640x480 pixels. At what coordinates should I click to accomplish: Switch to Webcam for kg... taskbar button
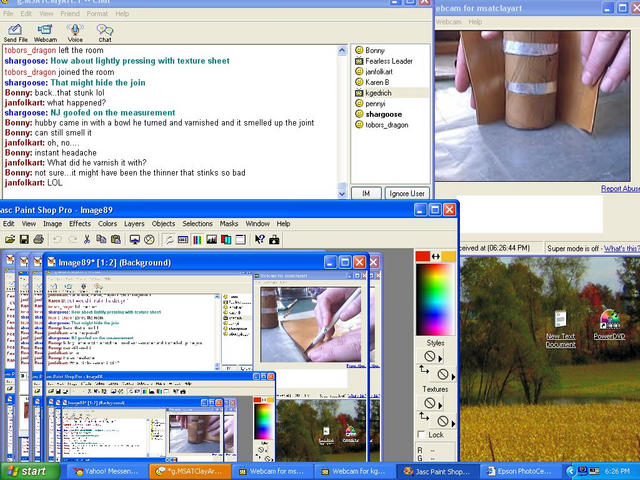click(354, 471)
